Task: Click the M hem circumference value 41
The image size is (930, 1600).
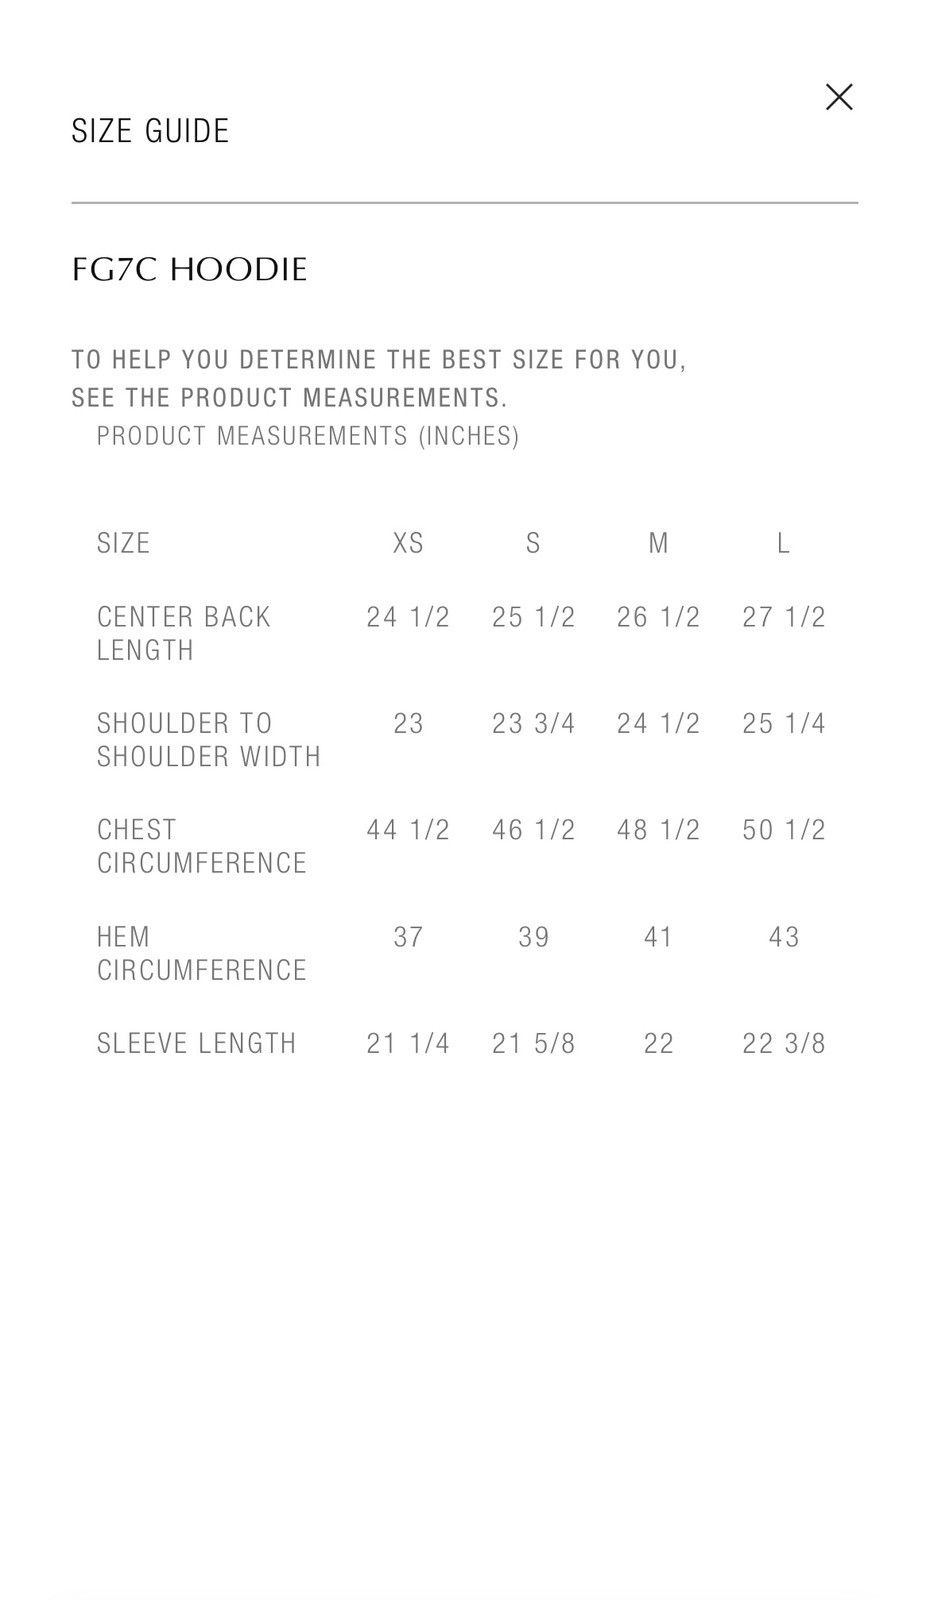Action: [x=658, y=937]
